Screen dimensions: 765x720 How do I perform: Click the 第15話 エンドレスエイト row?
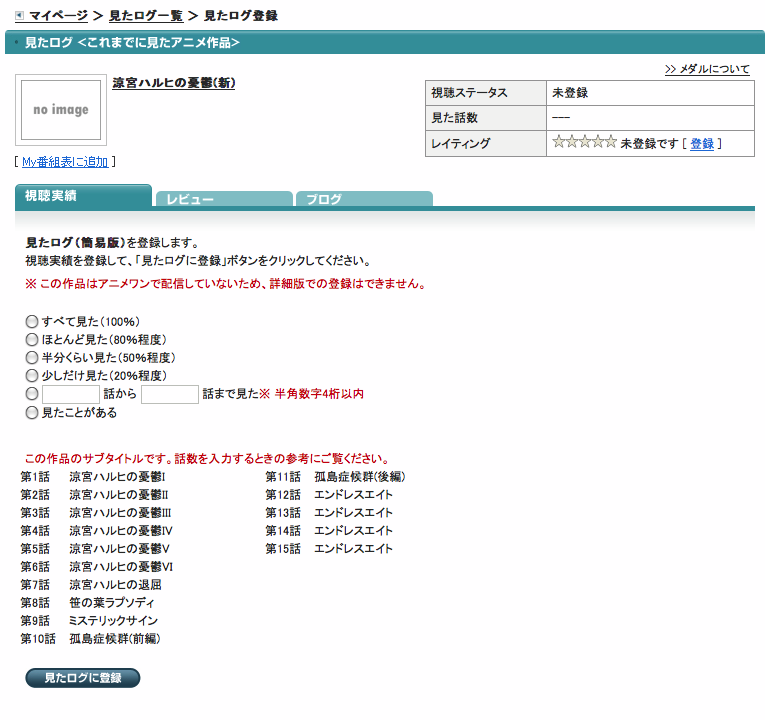329,549
